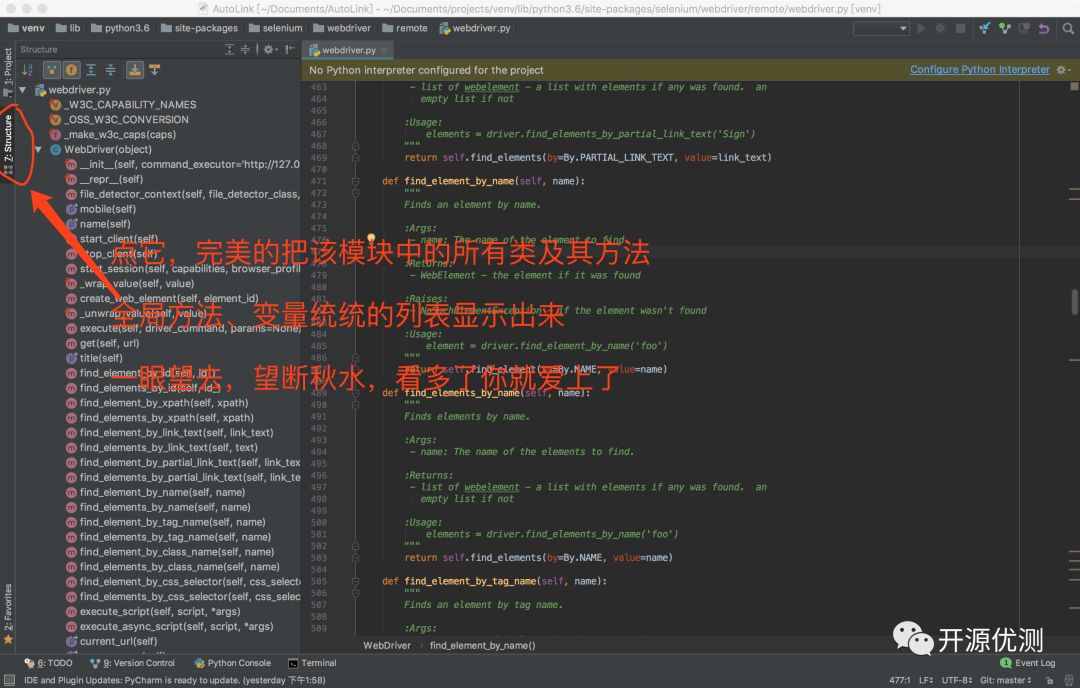Click the selenium breadcrumb folder

click(276, 28)
